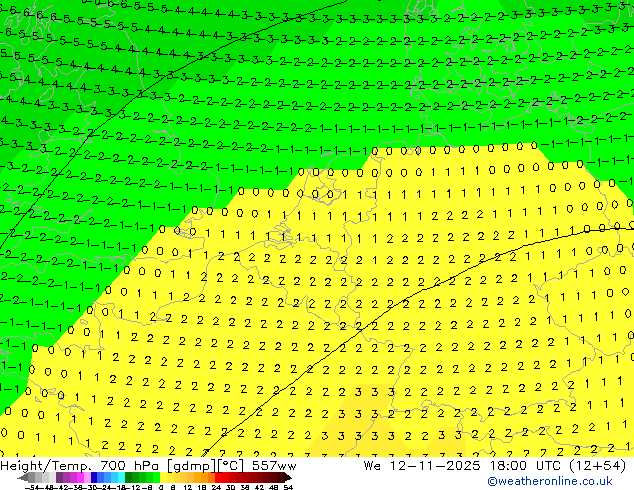Click the 'We 12-11-2025 18:00 UTC' timestamp
The image size is (634, 490).
click(x=462, y=466)
